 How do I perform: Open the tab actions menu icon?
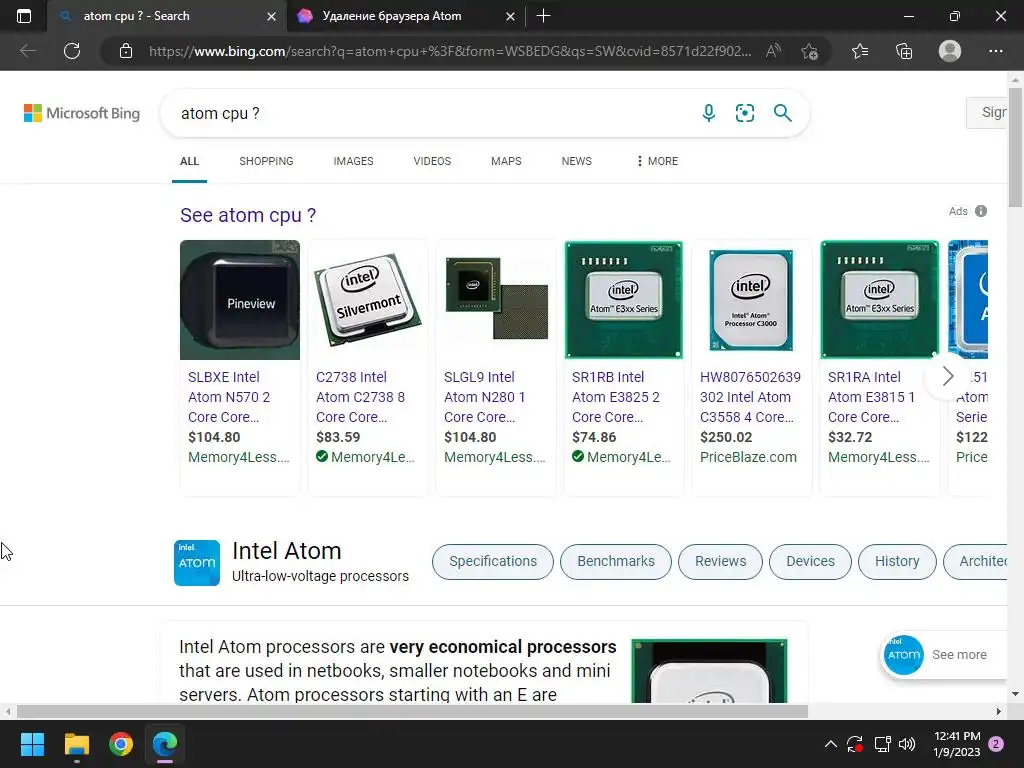[x=24, y=16]
